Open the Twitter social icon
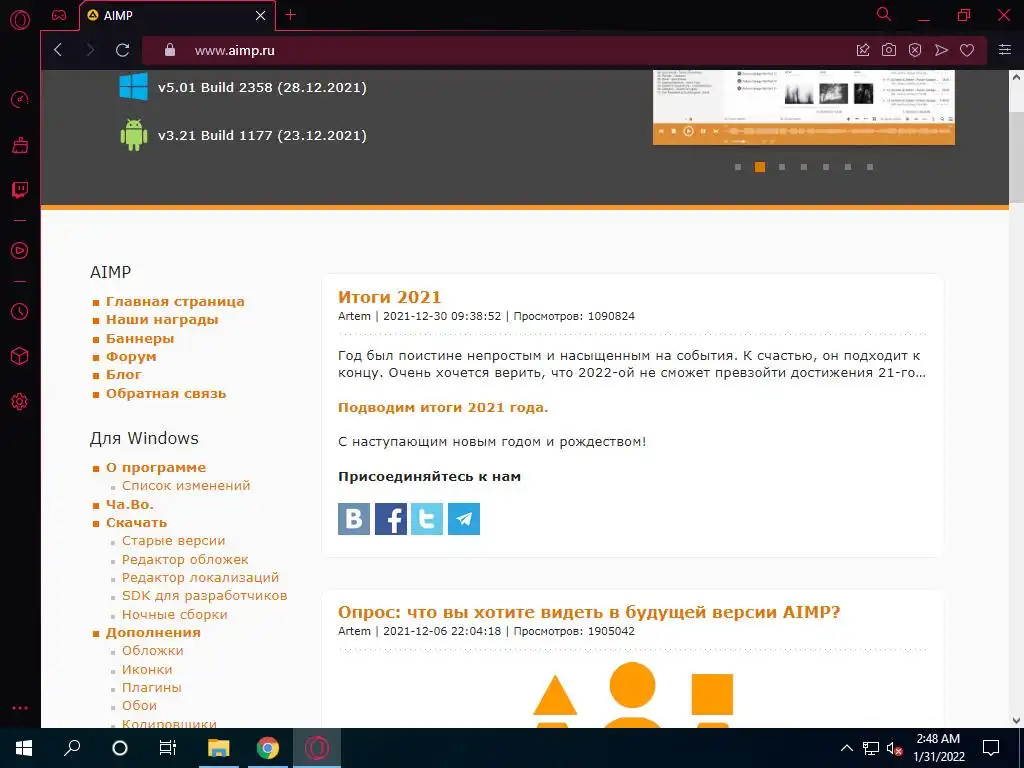 (x=427, y=519)
